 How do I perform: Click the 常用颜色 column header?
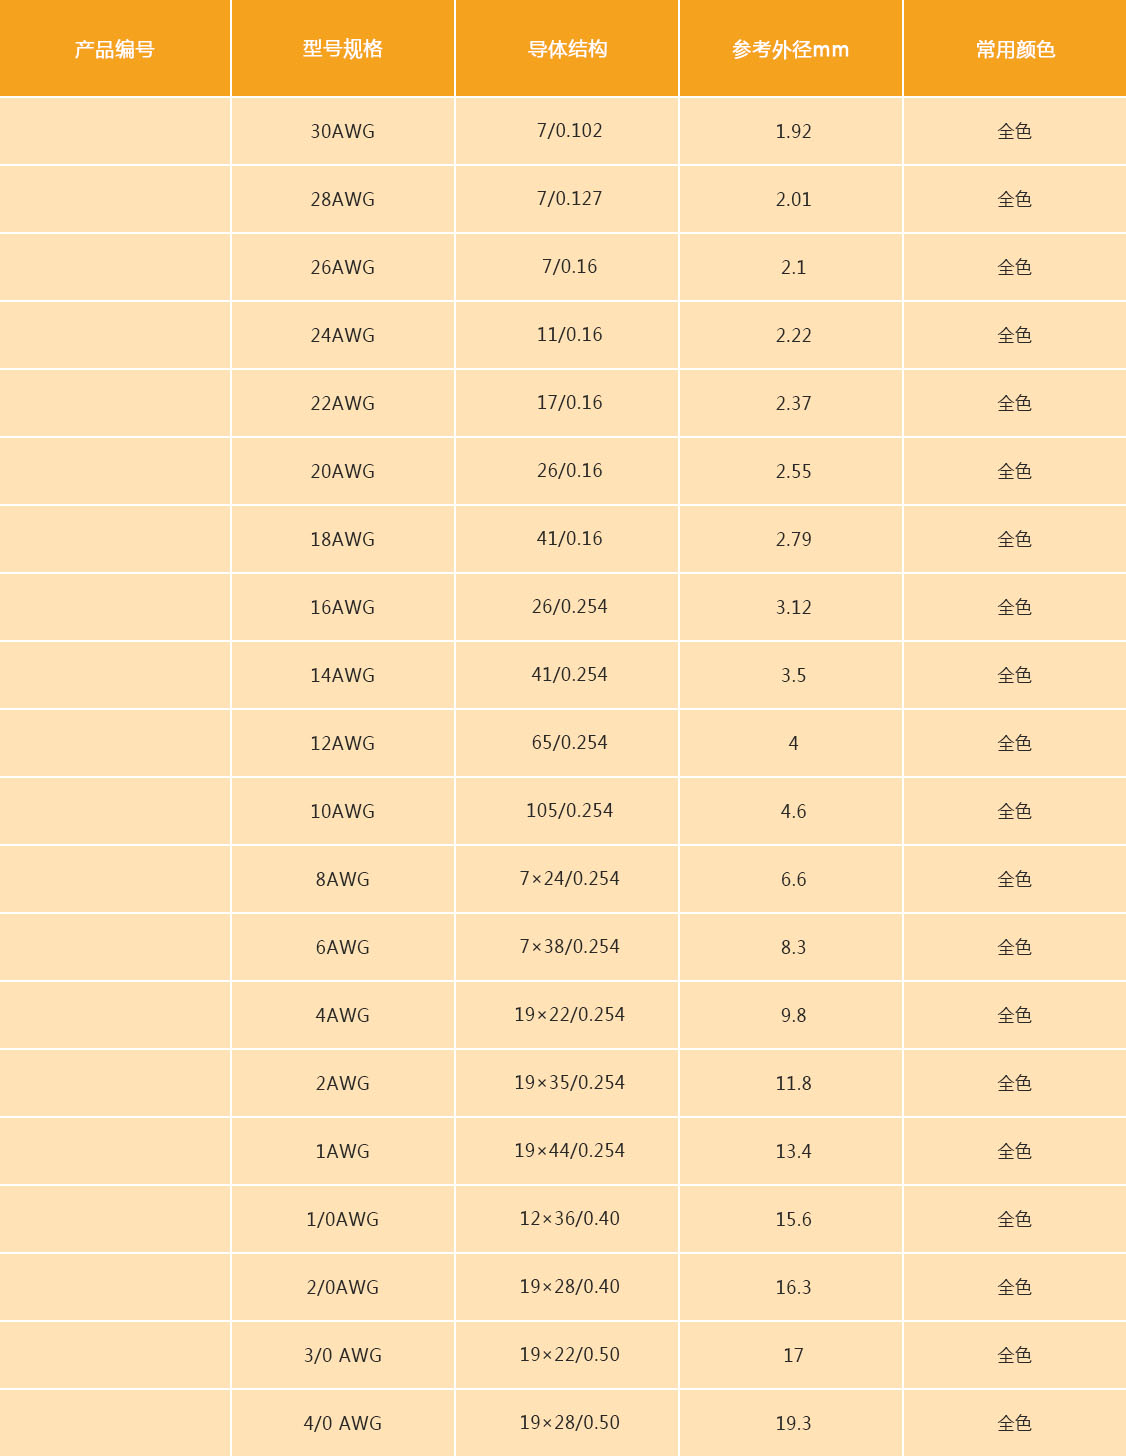tap(1015, 49)
